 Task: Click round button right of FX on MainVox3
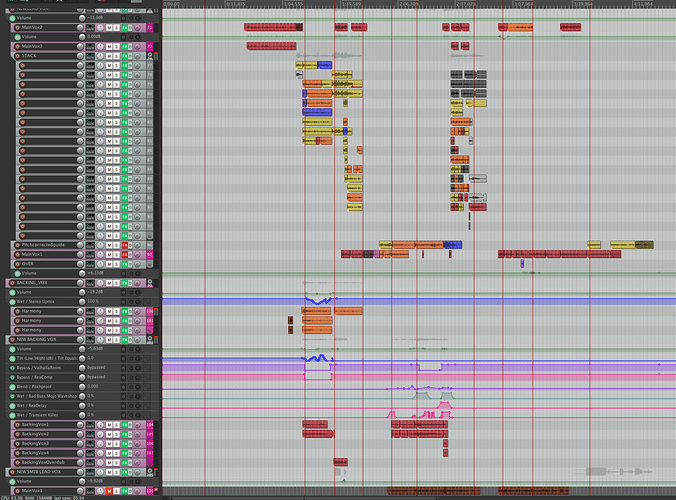tap(138, 47)
